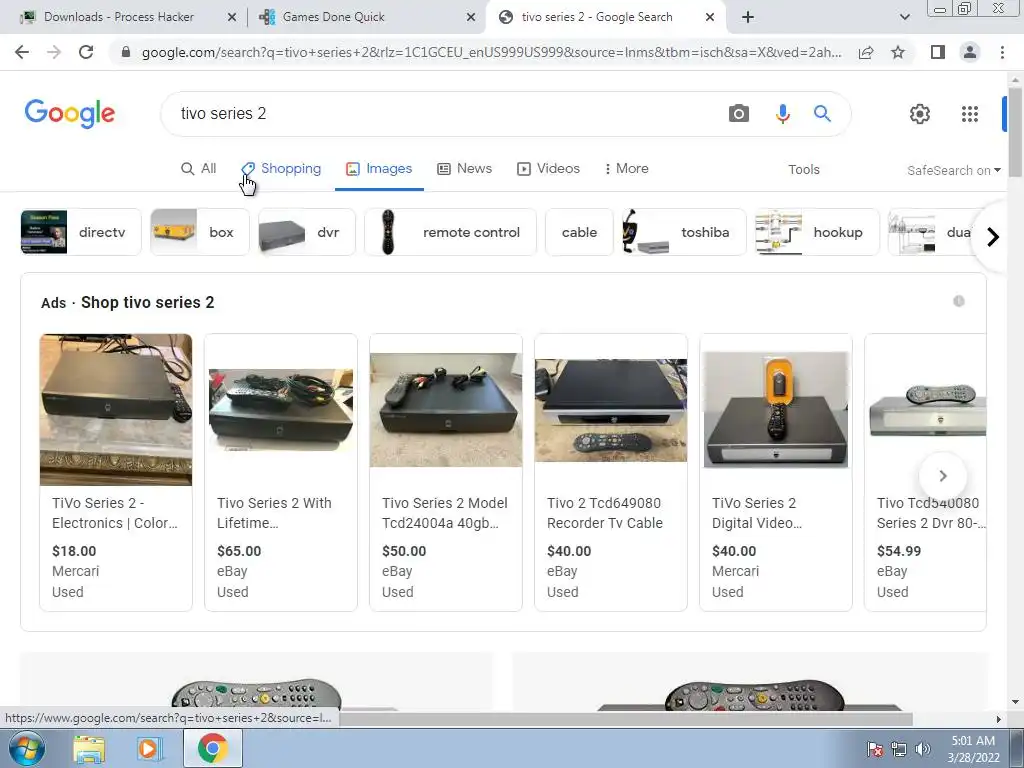The height and width of the screenshot is (768, 1024).
Task: Open the $50.00 eBay TiVo product image
Action: 446,409
